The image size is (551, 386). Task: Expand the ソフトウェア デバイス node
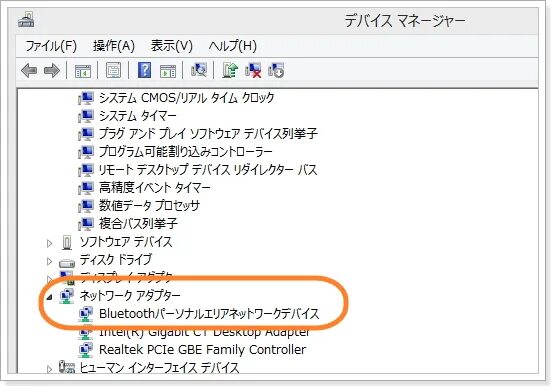point(50,243)
